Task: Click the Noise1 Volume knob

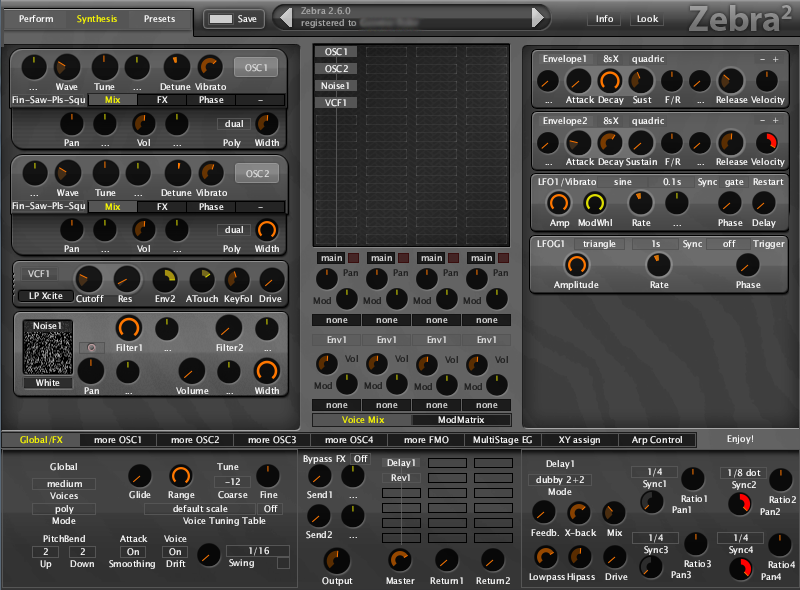Action: (x=191, y=372)
